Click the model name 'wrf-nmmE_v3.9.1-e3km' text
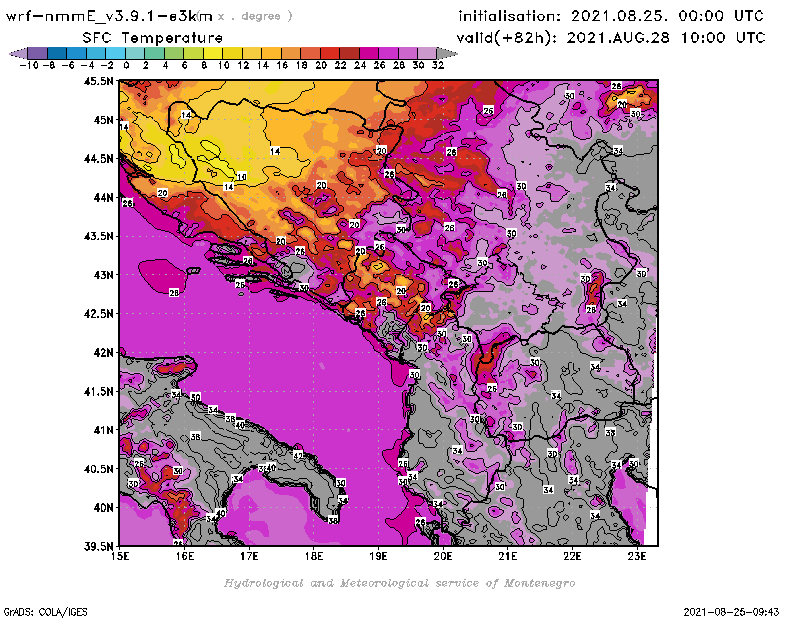 (109, 16)
